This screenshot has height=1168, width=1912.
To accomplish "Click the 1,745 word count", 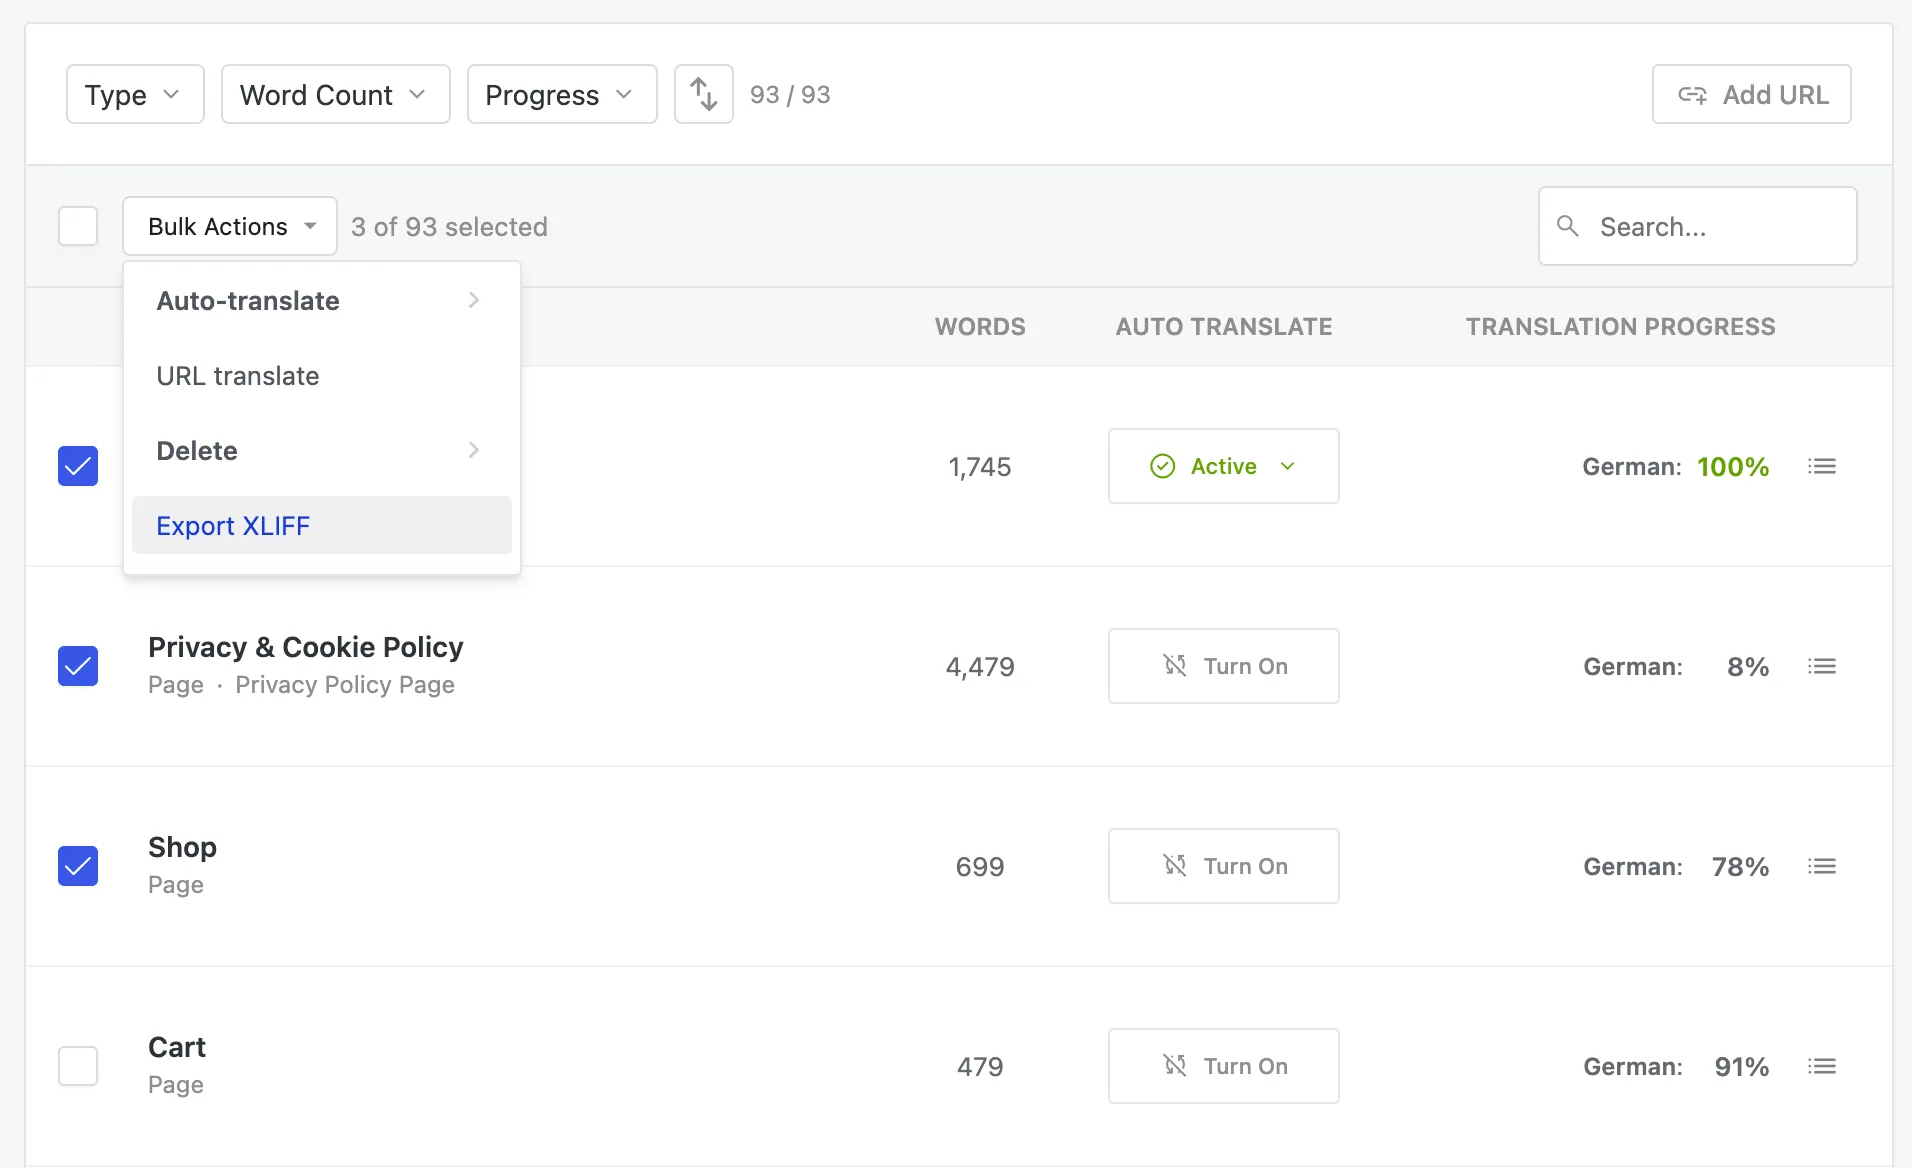I will (980, 467).
